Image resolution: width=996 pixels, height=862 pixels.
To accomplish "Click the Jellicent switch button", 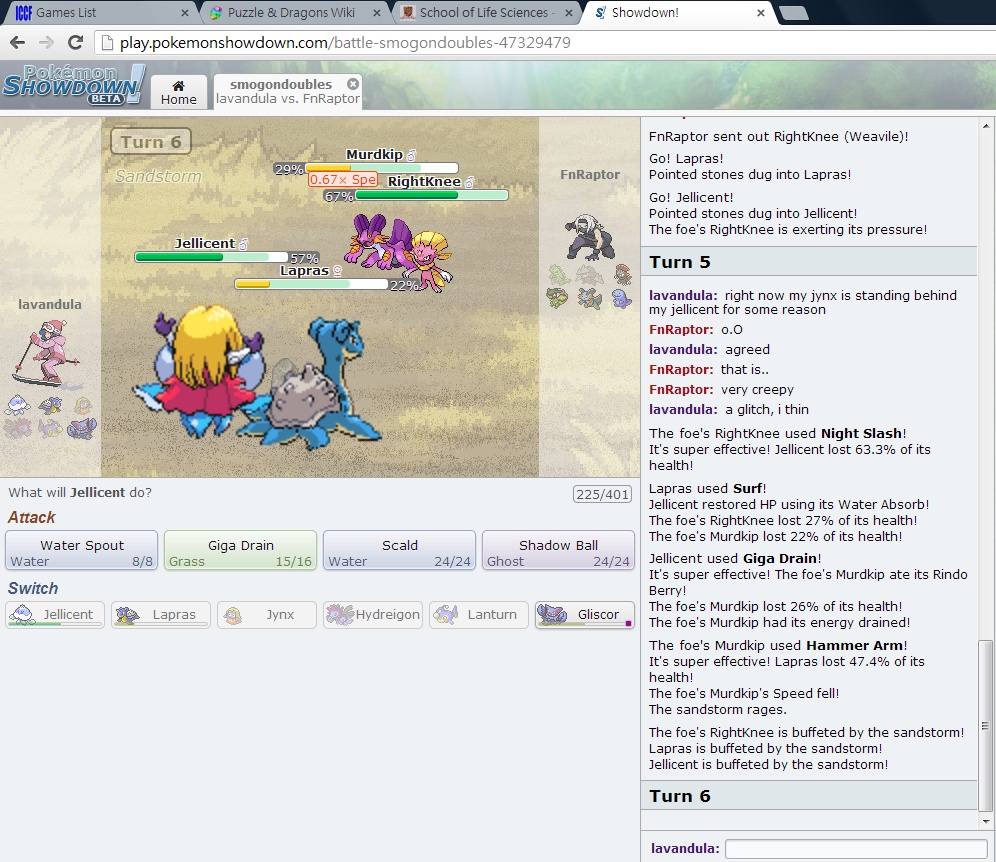I will pyautogui.click(x=55, y=615).
